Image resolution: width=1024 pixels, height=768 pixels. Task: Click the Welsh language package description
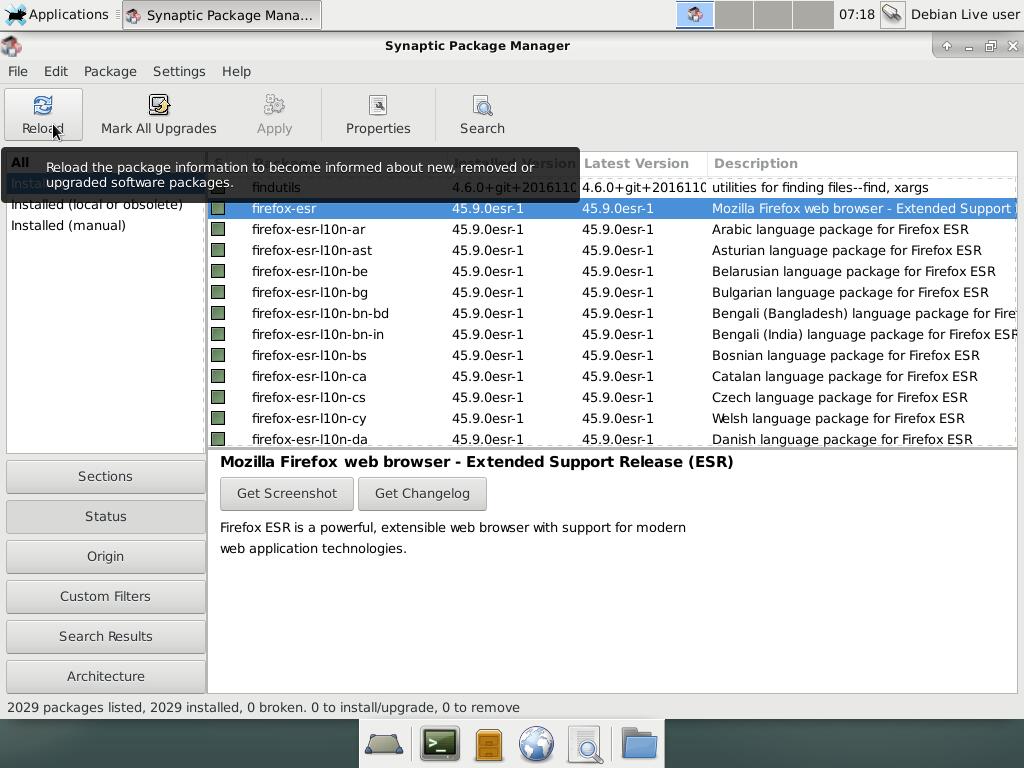(838, 419)
